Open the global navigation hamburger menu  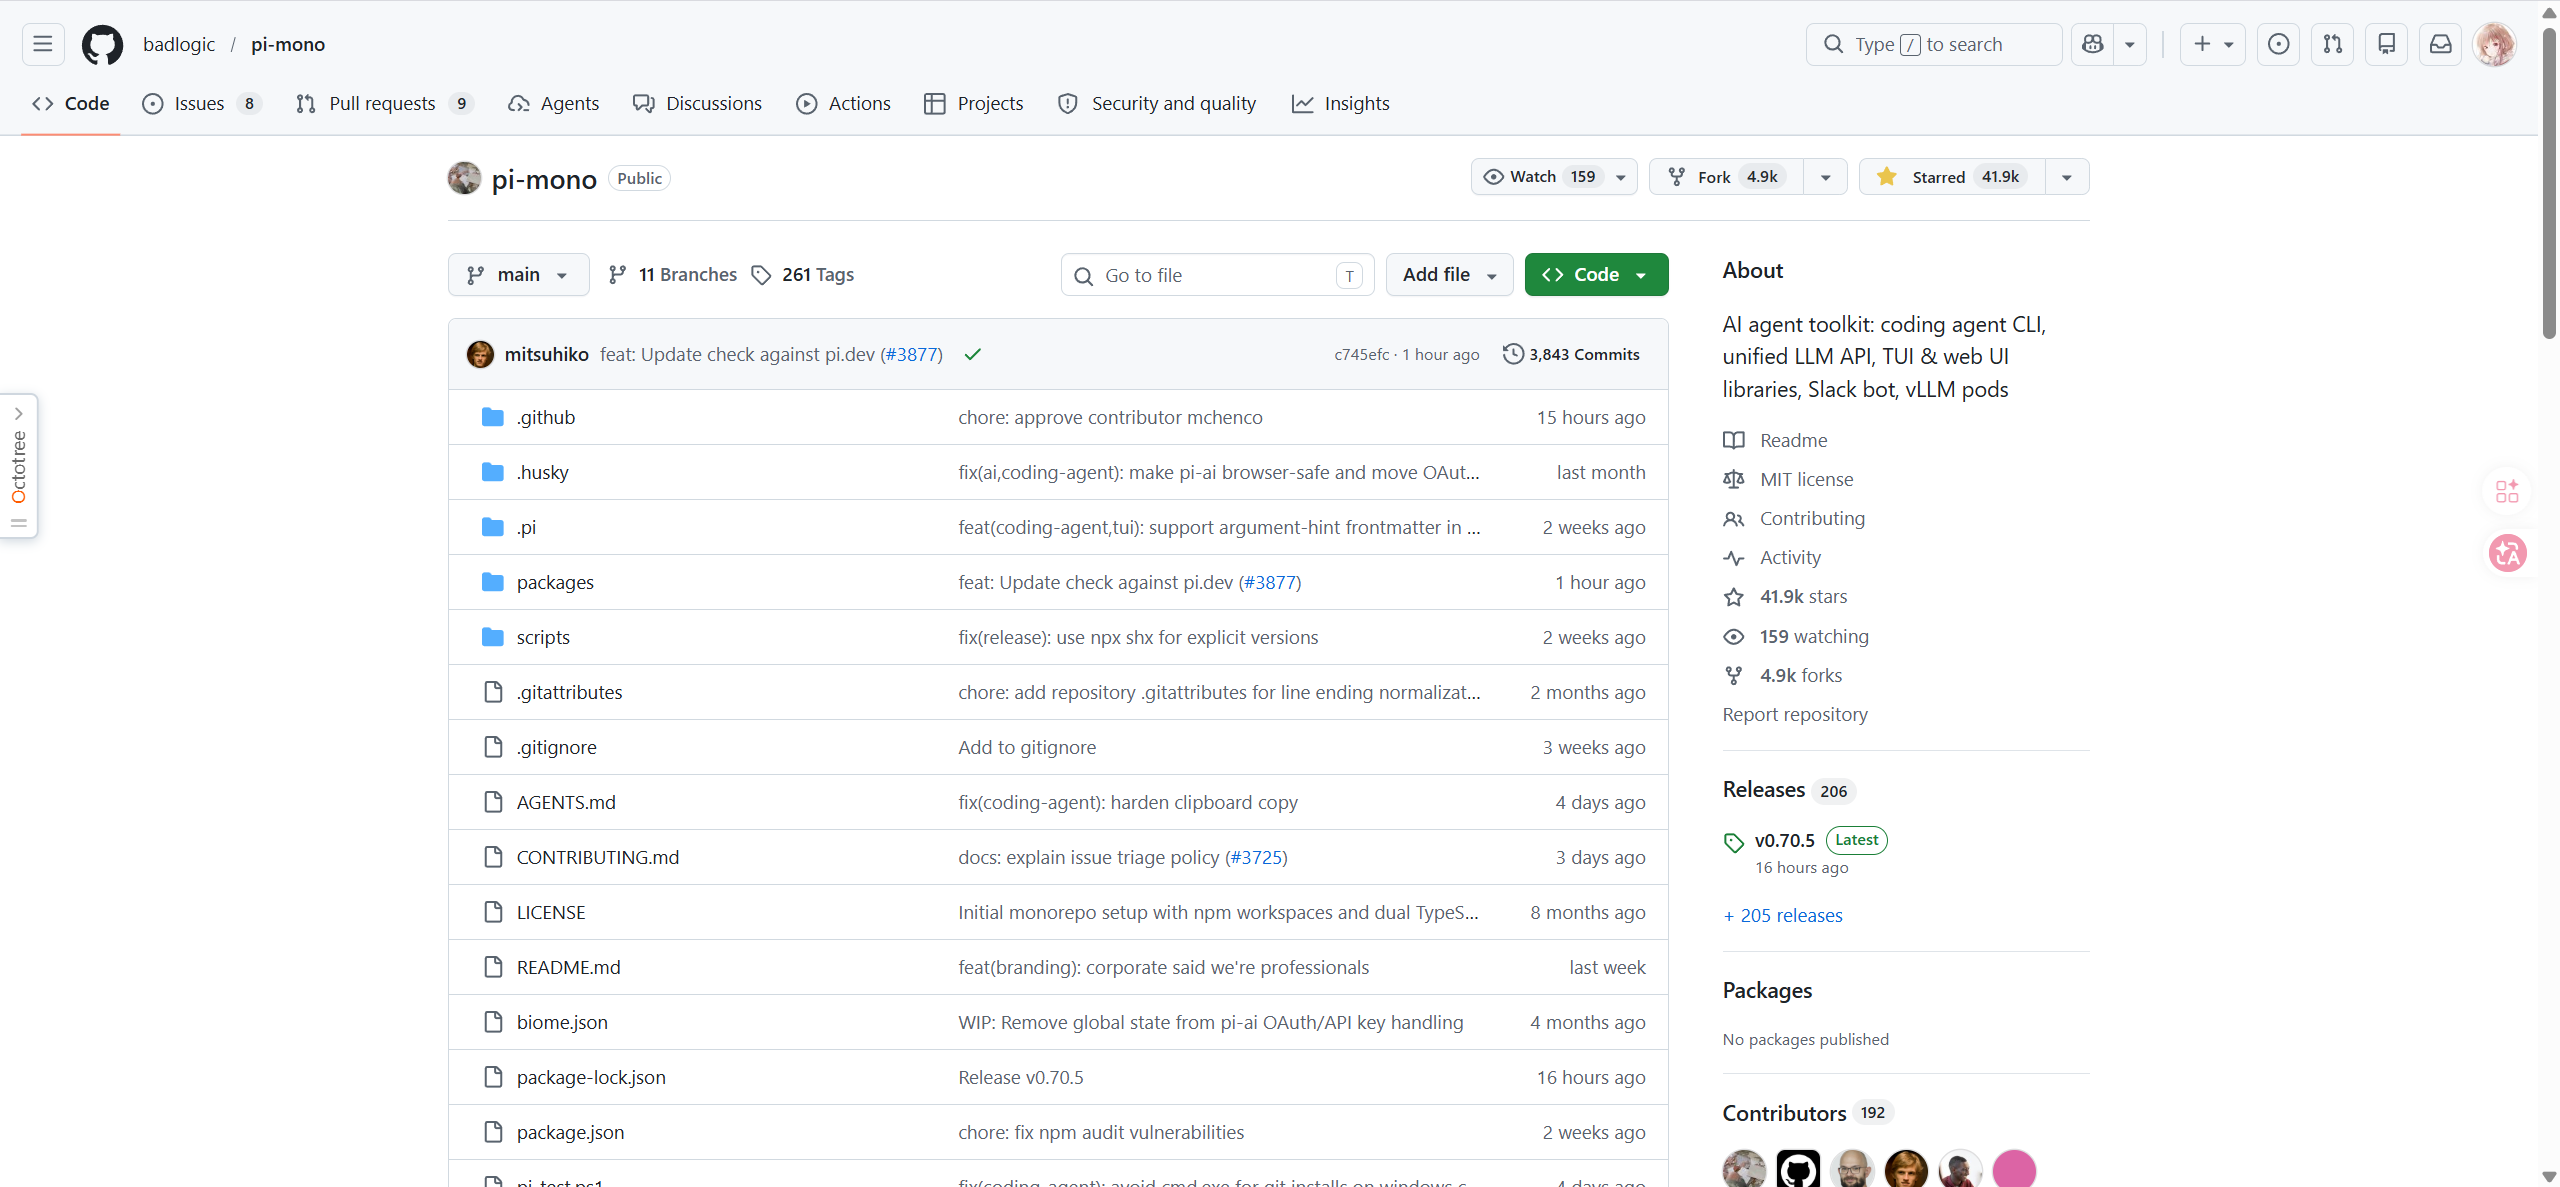coord(42,44)
